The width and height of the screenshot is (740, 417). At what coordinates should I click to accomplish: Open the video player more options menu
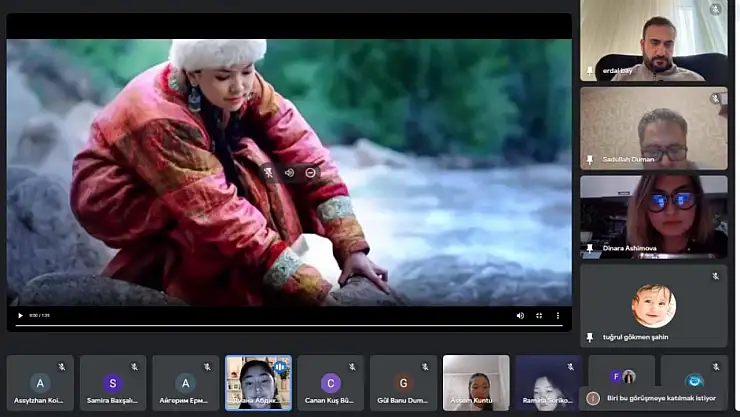558,316
